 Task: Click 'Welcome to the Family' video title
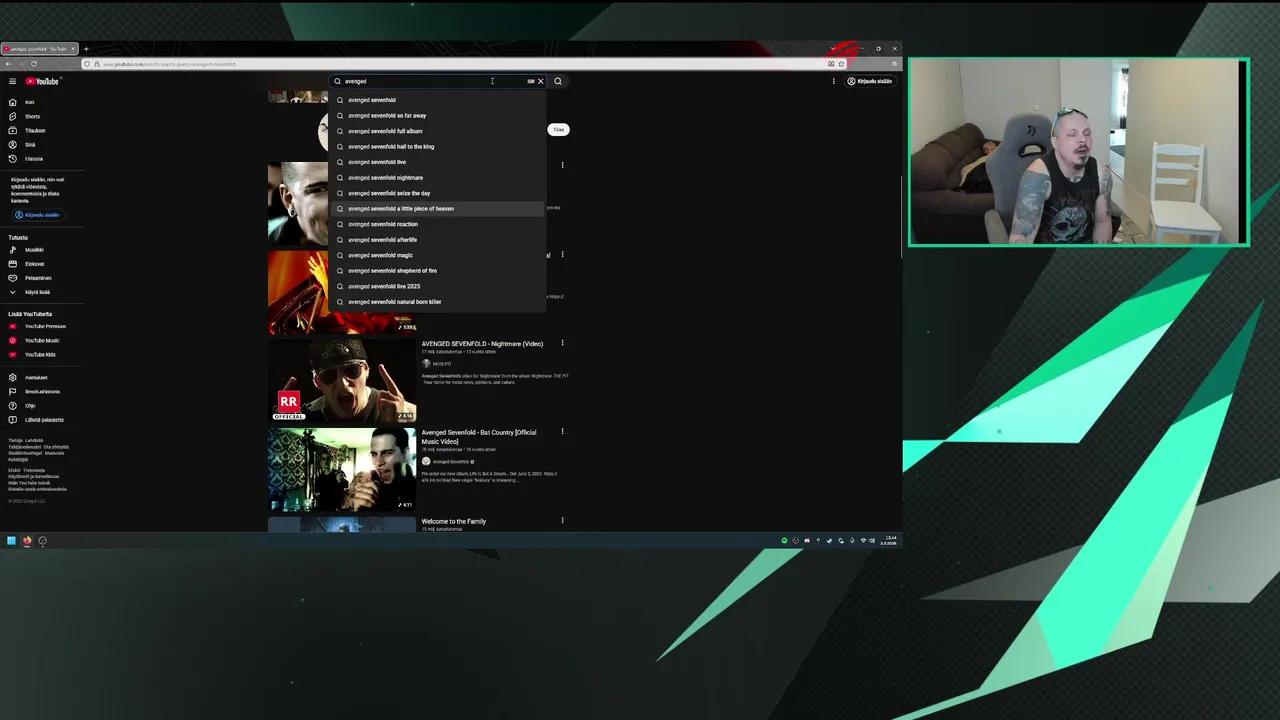tap(453, 521)
